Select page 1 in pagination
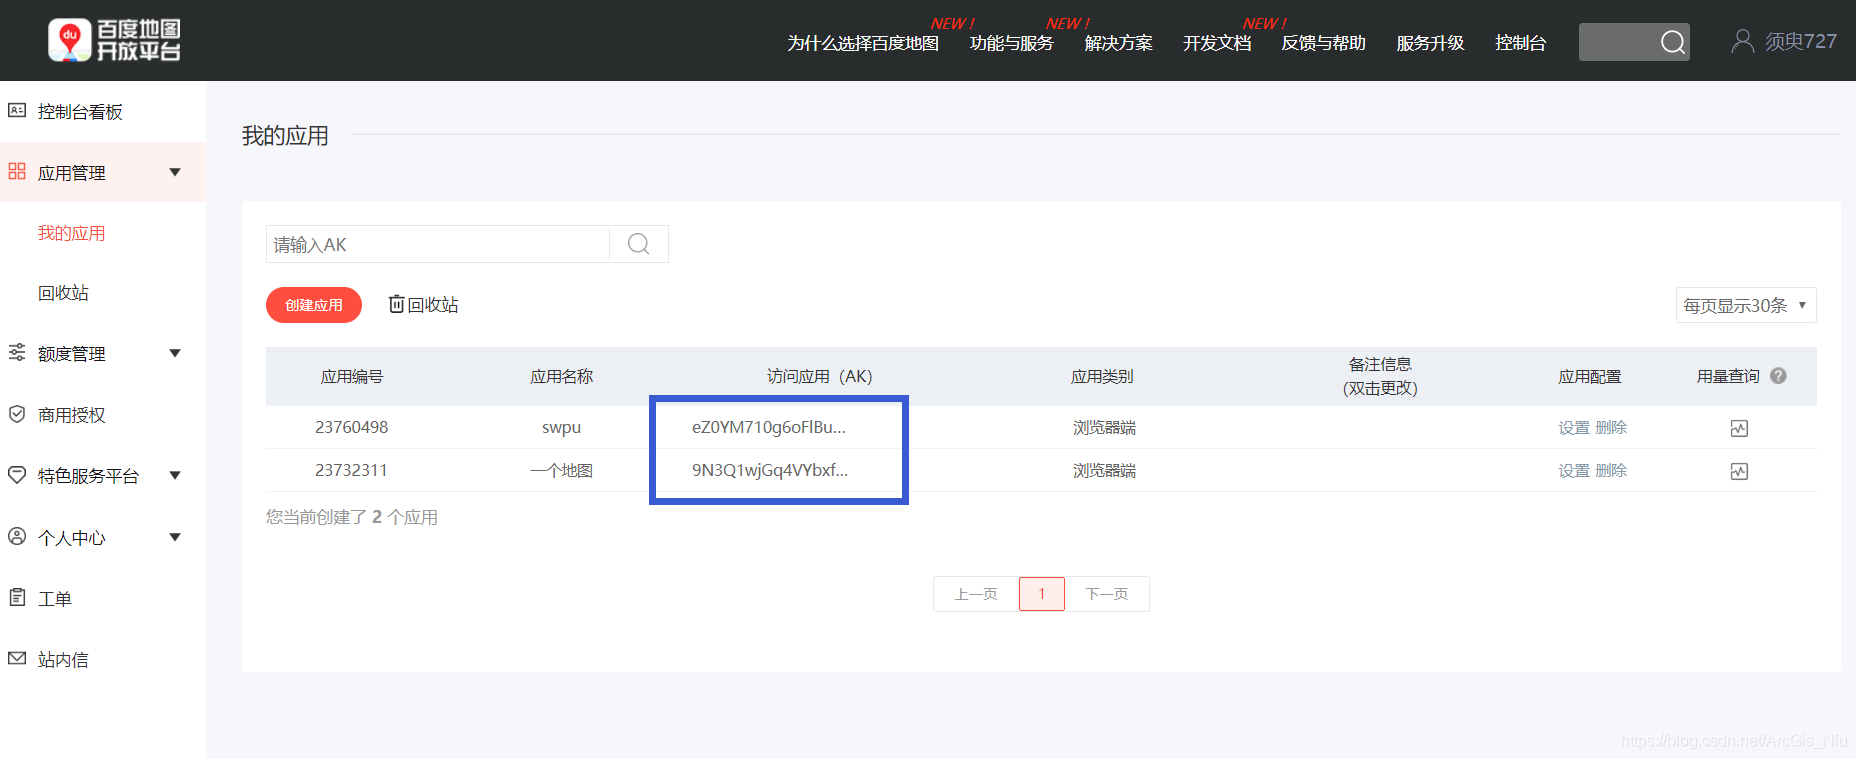 [1042, 594]
